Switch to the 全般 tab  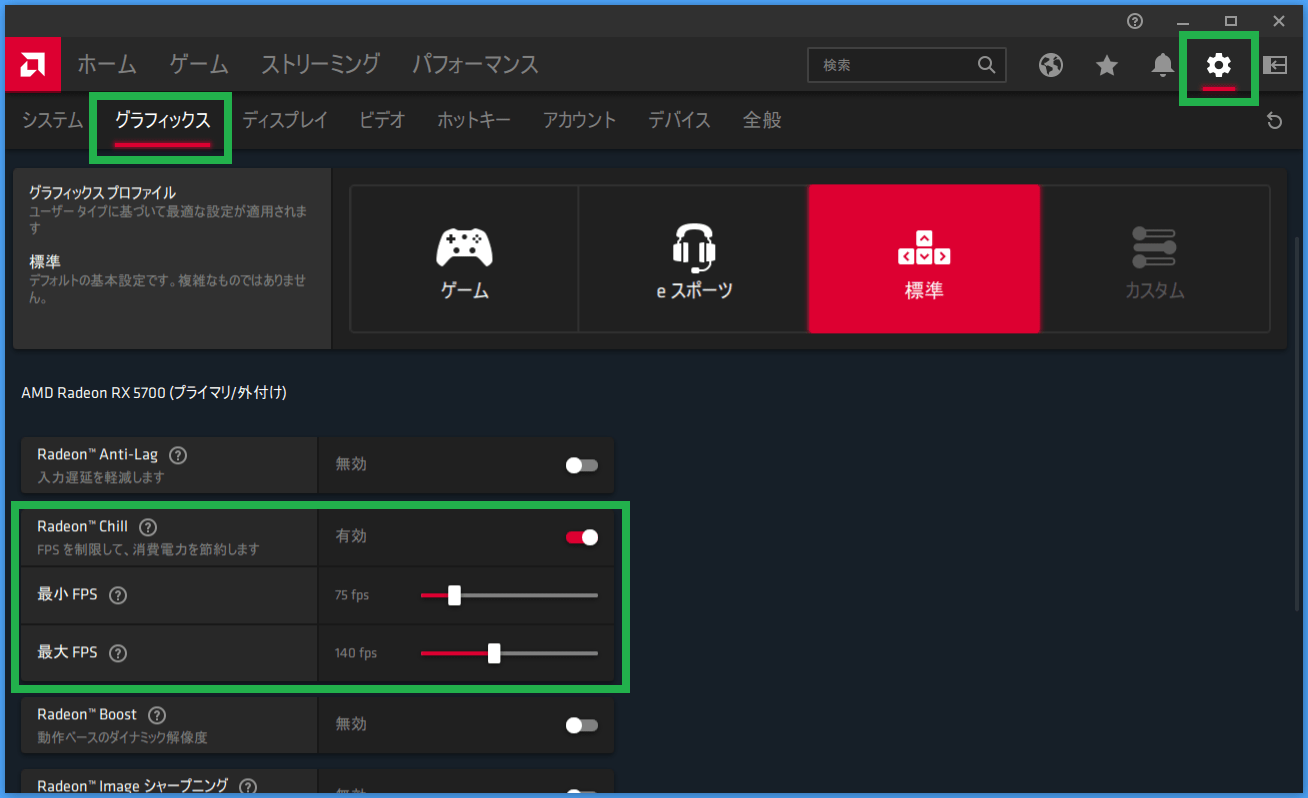762,120
